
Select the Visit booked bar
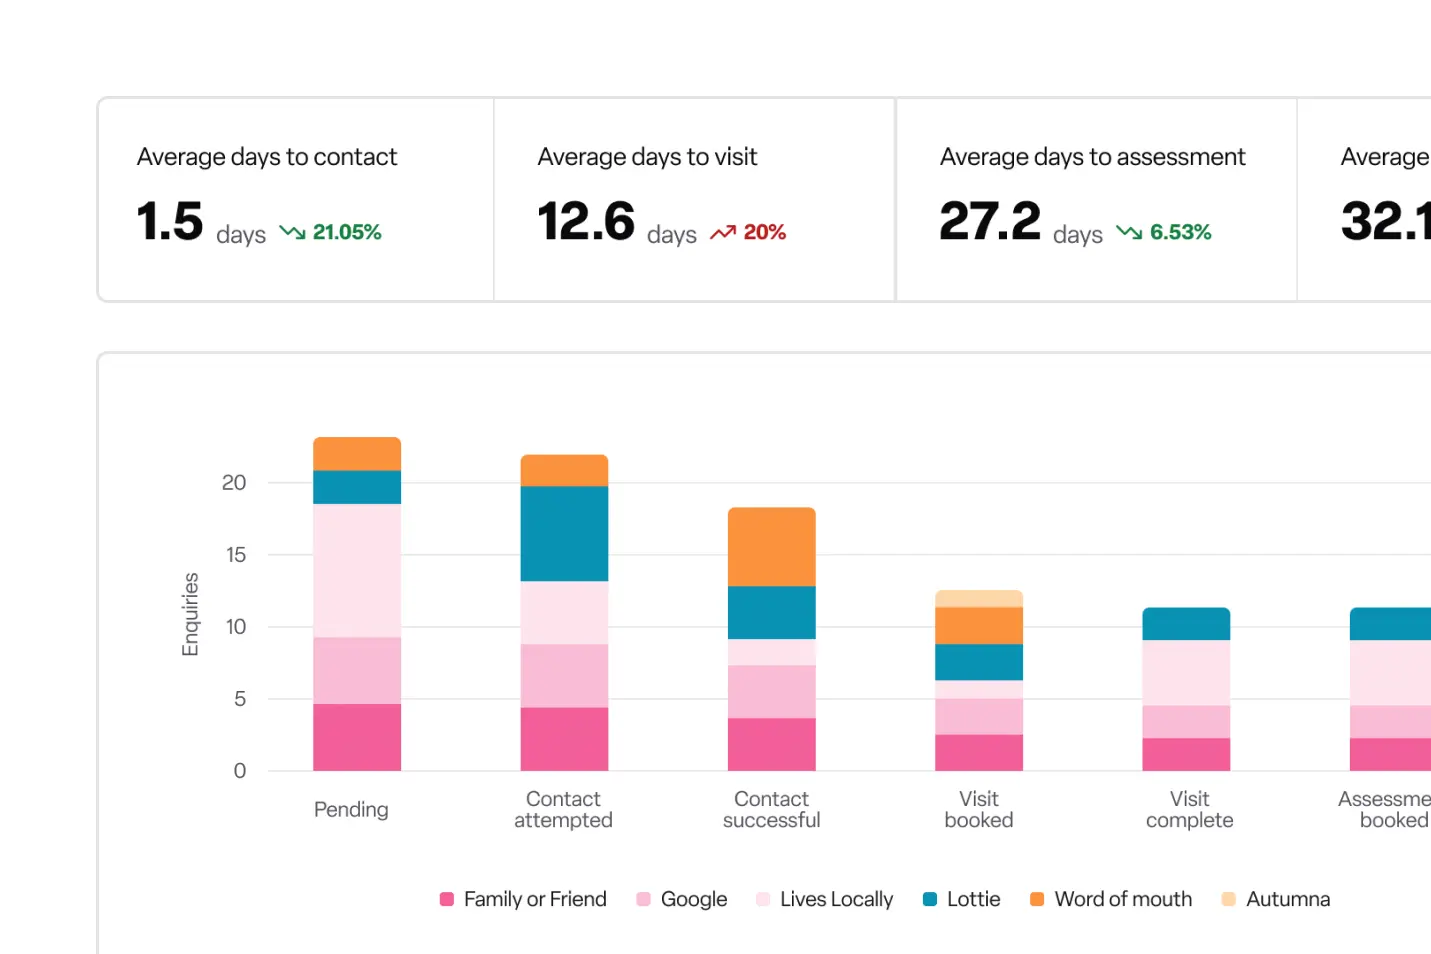pos(978,680)
